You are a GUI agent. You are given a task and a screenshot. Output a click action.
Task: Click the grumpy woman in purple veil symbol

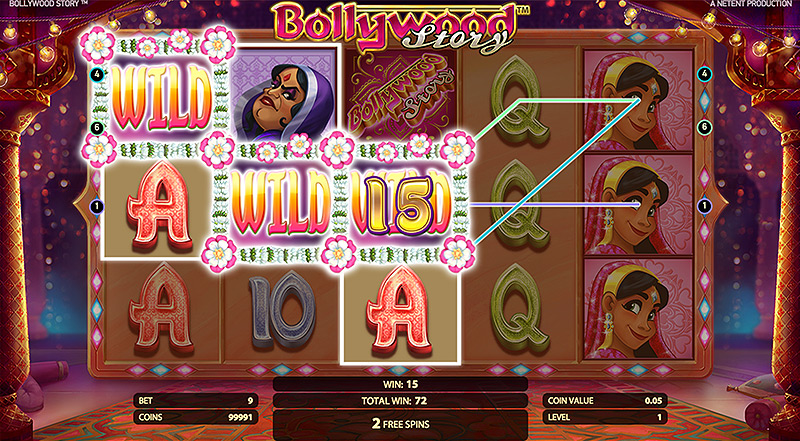[284, 97]
